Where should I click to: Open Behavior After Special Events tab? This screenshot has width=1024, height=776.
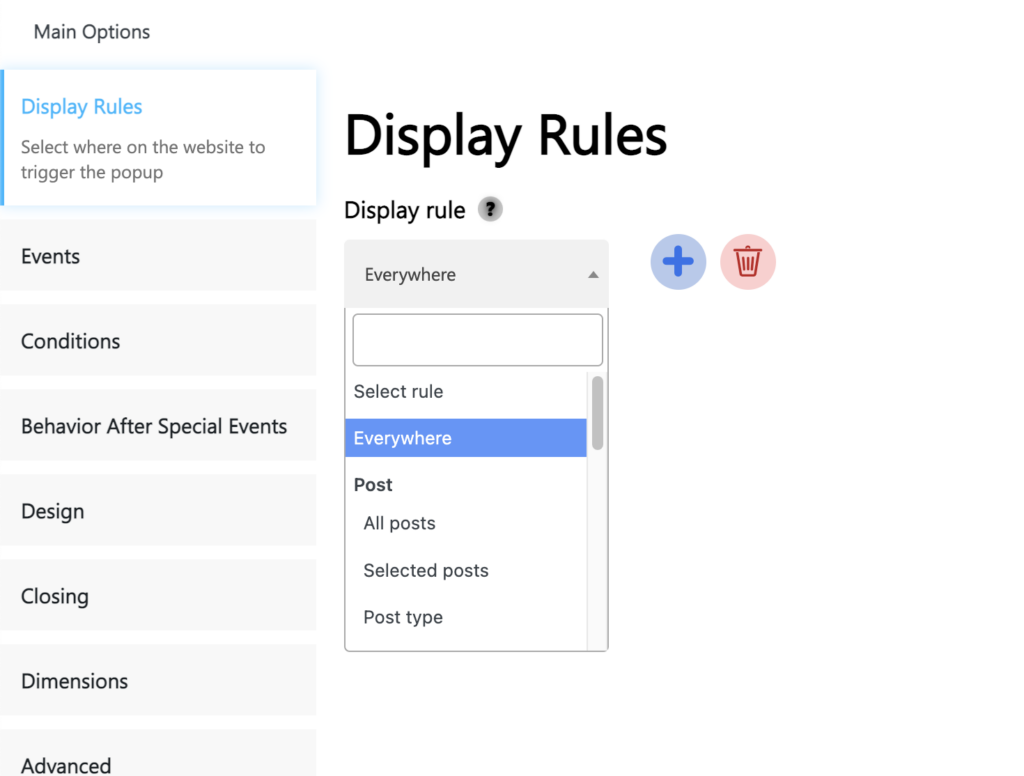(x=158, y=425)
